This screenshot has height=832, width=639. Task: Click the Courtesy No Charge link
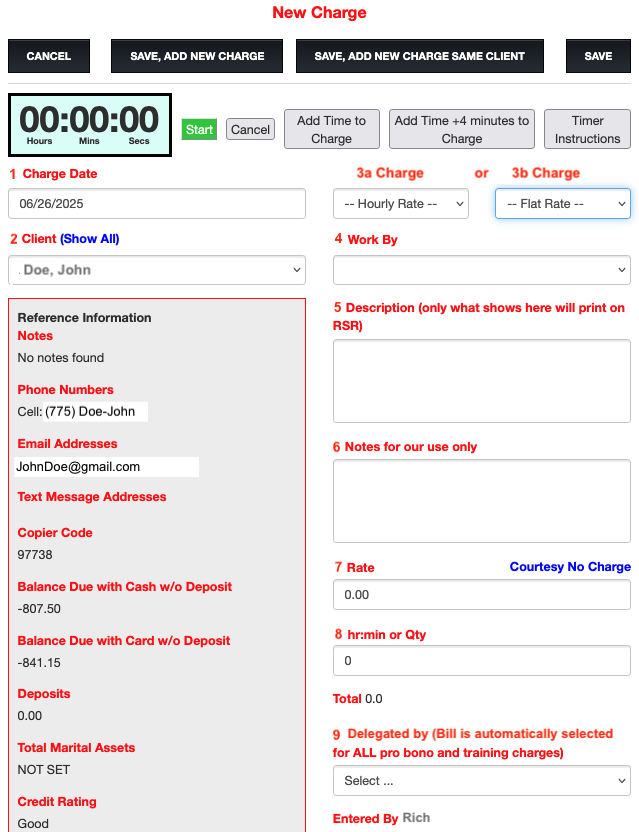(x=570, y=567)
